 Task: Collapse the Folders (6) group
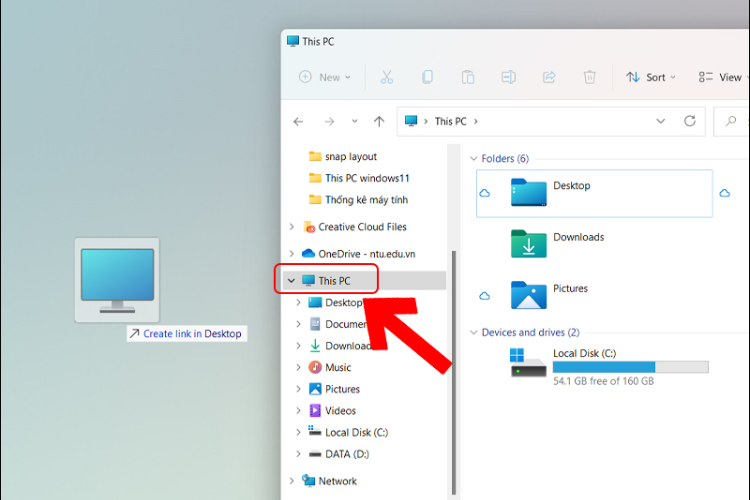coord(473,159)
